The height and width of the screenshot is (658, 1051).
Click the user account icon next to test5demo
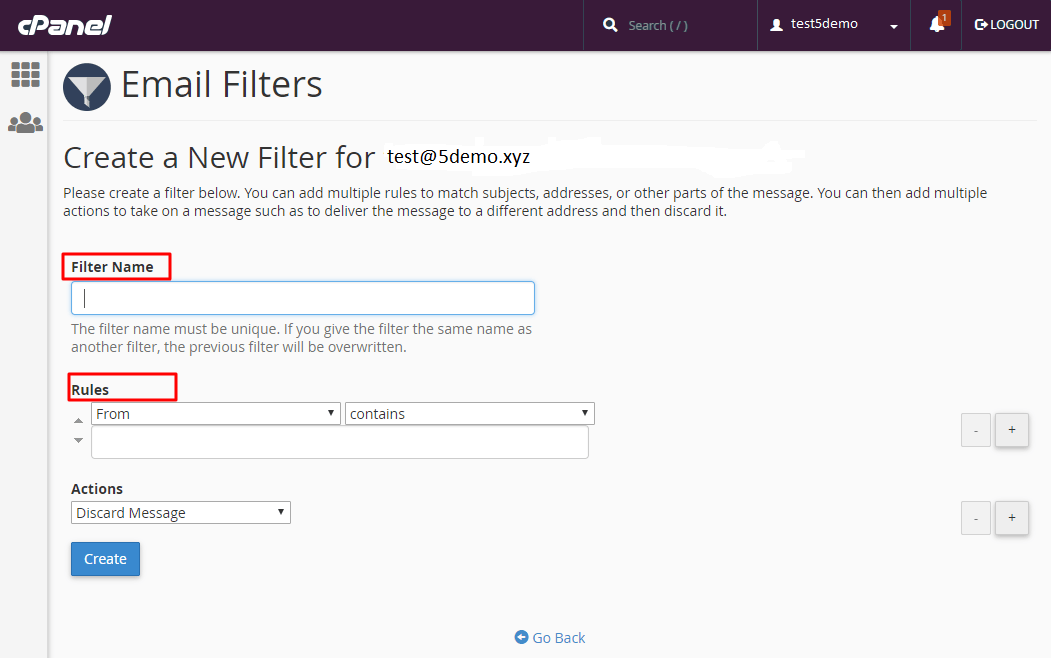[x=777, y=24]
